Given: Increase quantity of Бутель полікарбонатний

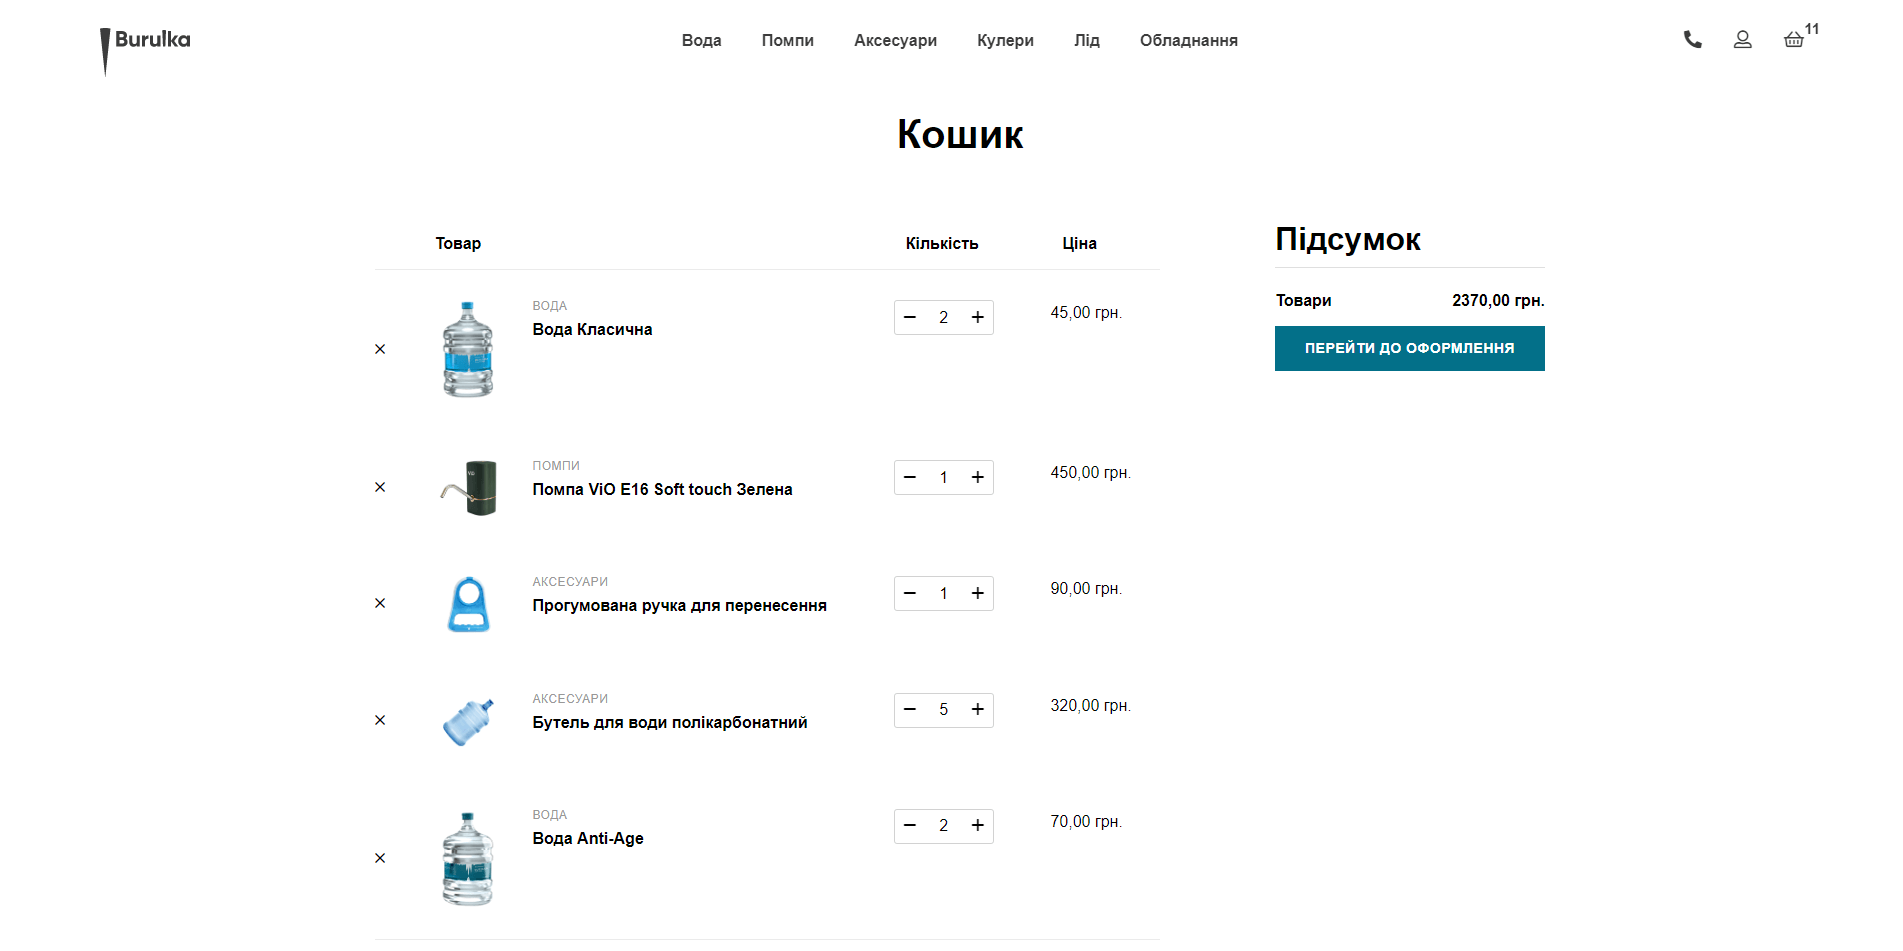Looking at the screenshot, I should coord(978,709).
